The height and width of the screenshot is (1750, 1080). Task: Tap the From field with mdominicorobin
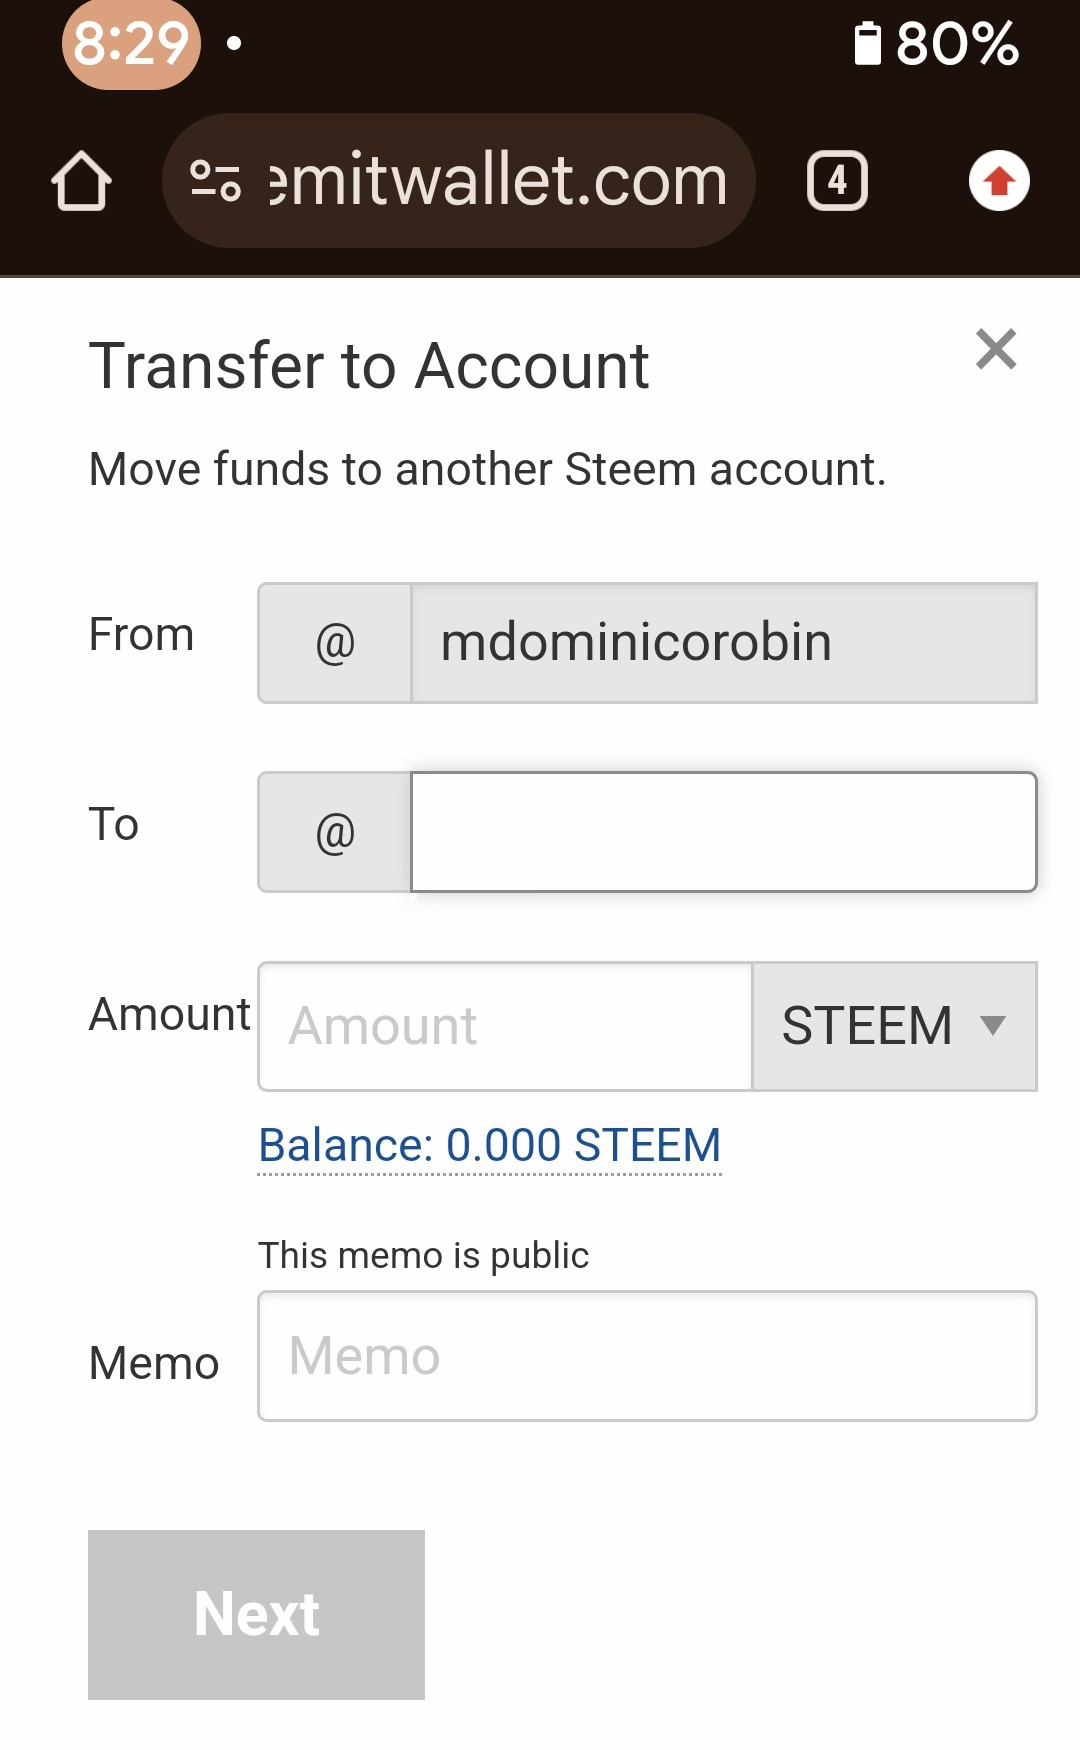click(723, 643)
